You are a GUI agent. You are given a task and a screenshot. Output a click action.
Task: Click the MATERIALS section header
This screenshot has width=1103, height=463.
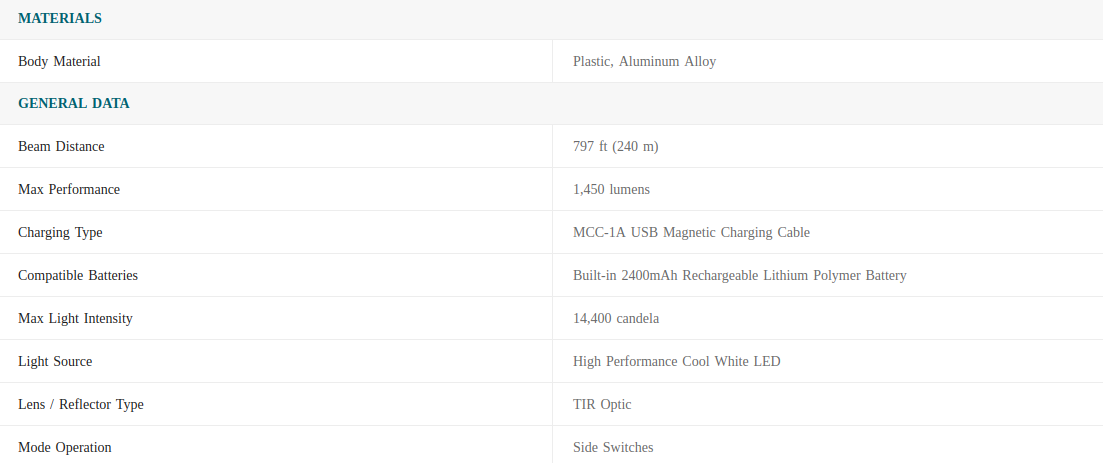pos(60,18)
